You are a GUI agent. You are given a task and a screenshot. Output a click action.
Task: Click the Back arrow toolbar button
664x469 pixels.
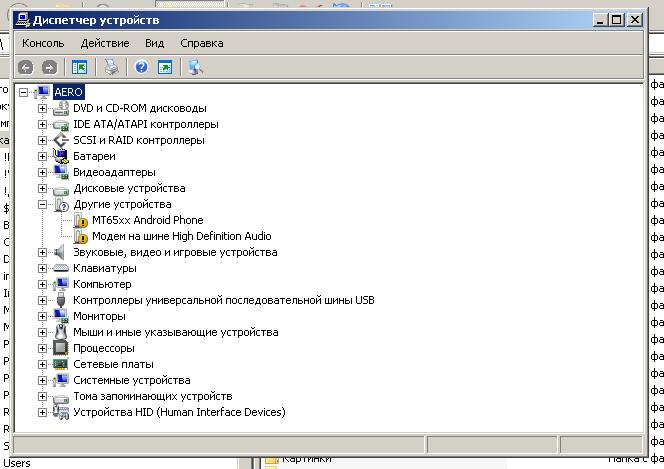[25, 67]
